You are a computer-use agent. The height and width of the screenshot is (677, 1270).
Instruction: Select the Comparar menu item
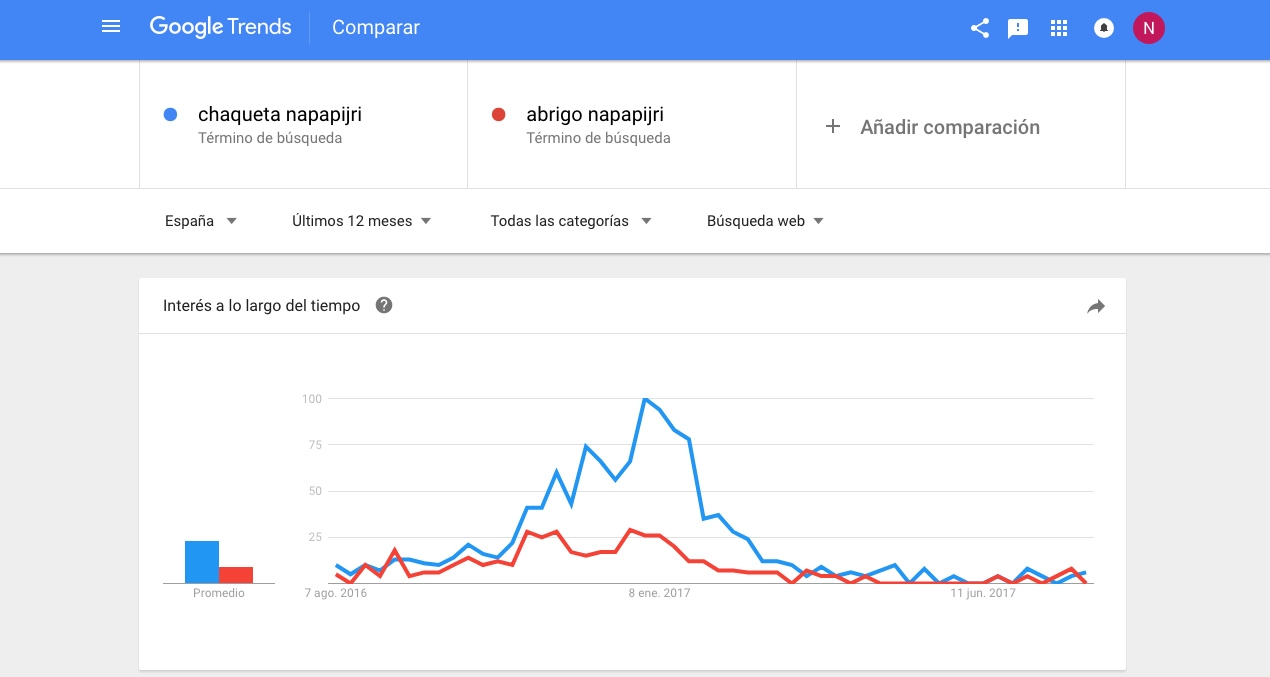point(375,28)
